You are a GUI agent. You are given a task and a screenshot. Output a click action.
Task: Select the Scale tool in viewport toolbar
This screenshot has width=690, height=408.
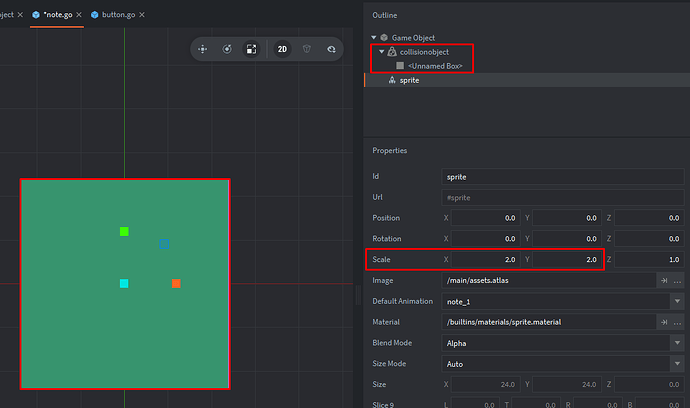pyautogui.click(x=252, y=48)
